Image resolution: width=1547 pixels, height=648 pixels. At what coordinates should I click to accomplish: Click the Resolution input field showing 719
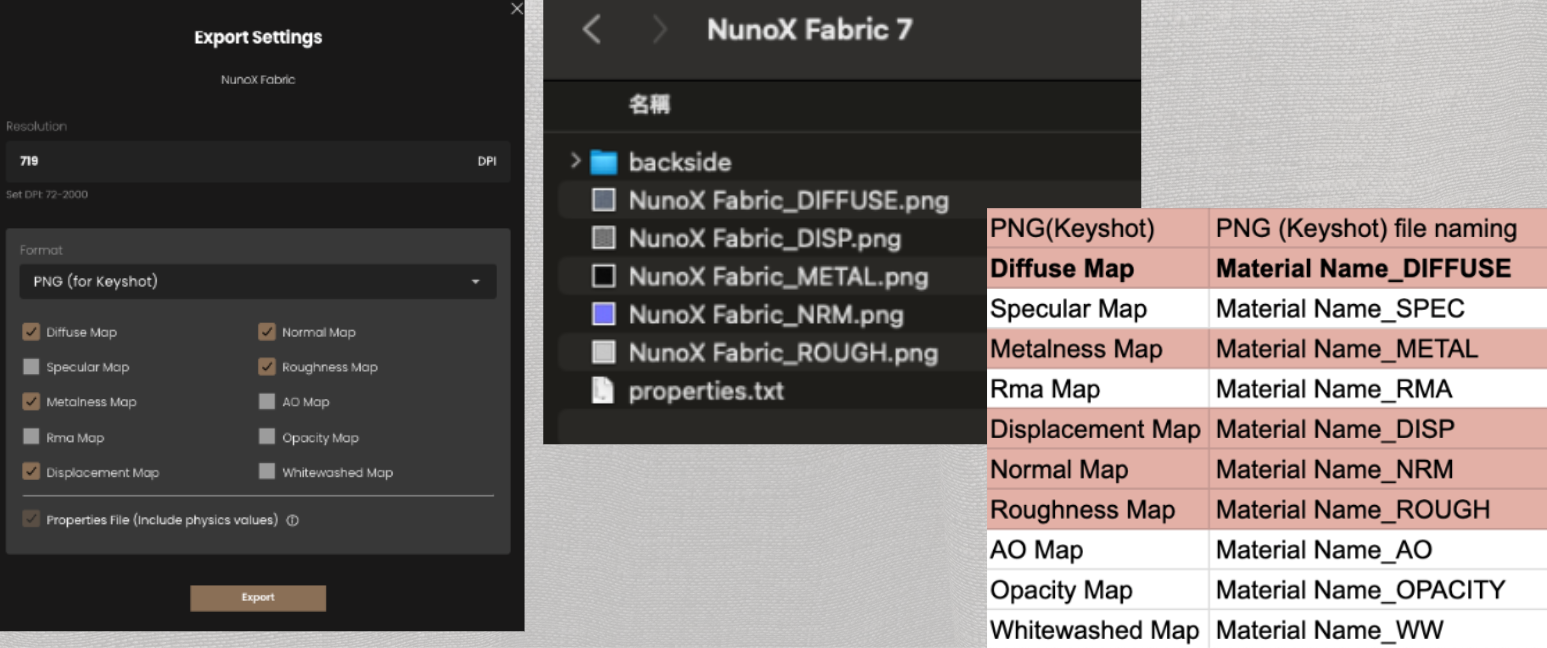pyautogui.click(x=257, y=161)
